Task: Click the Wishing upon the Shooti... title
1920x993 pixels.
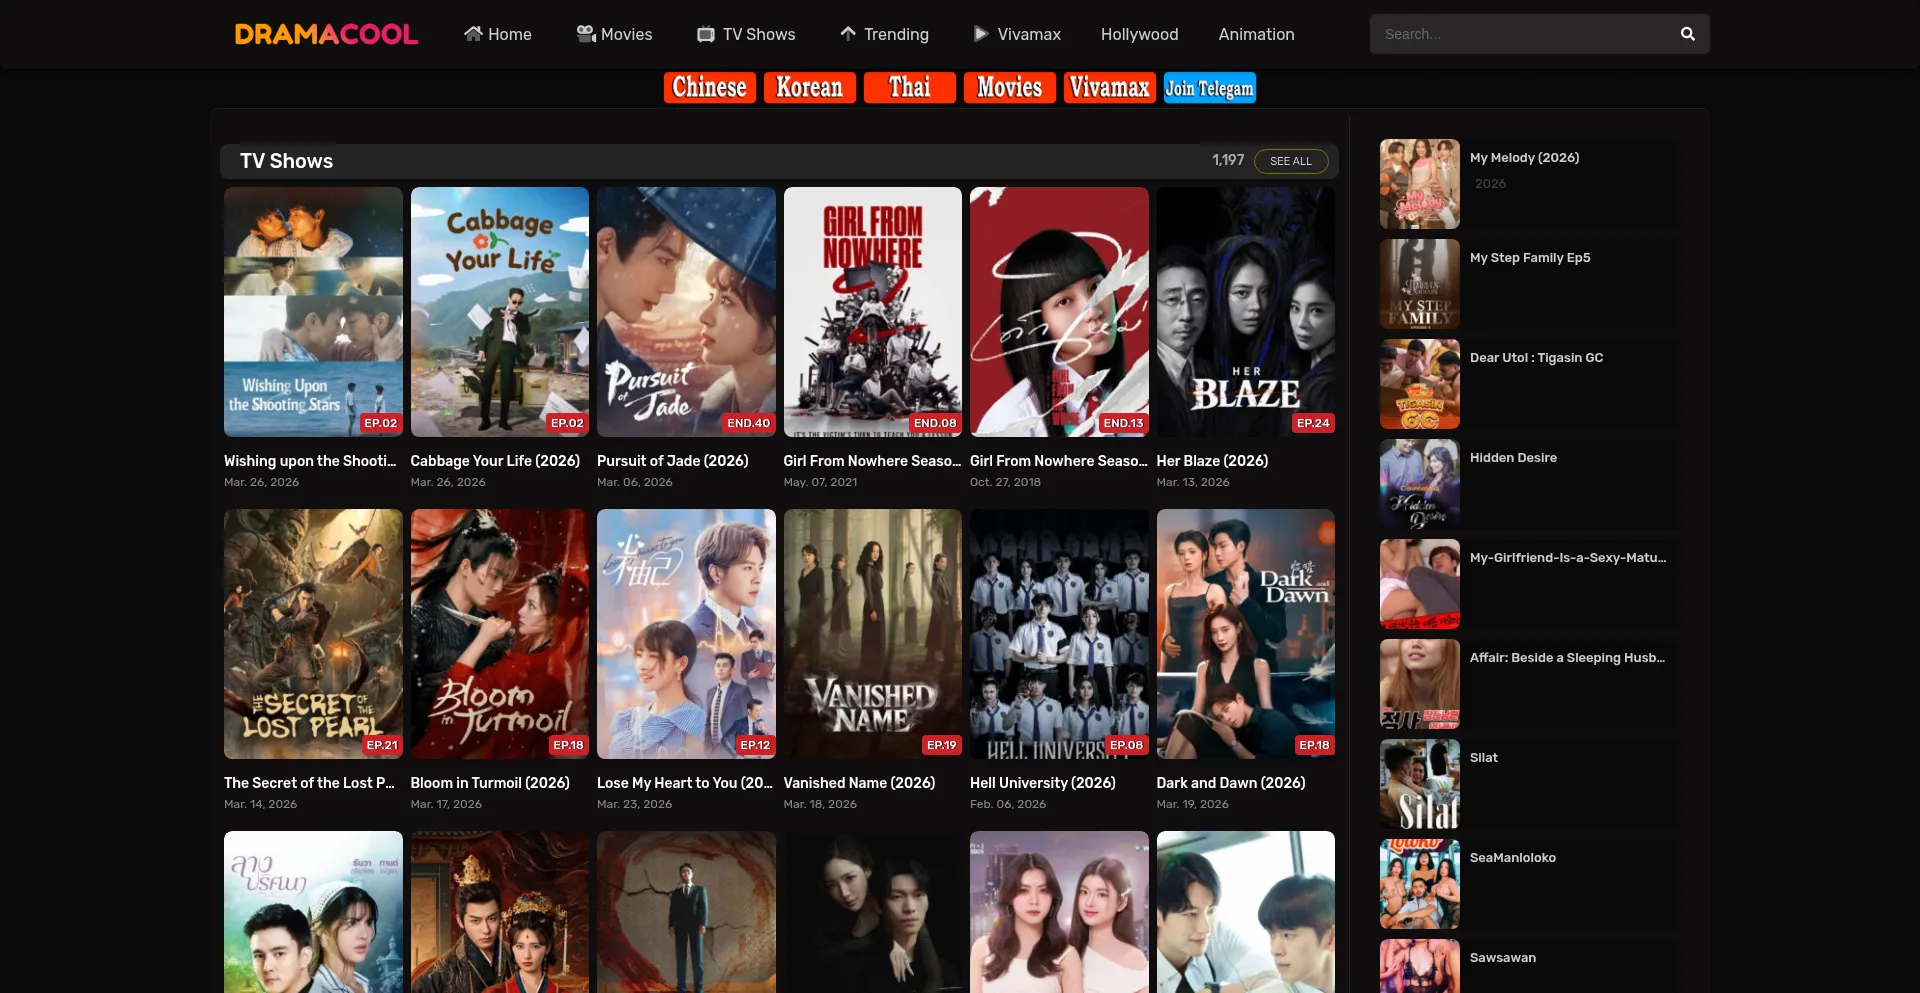Action: [x=310, y=461]
